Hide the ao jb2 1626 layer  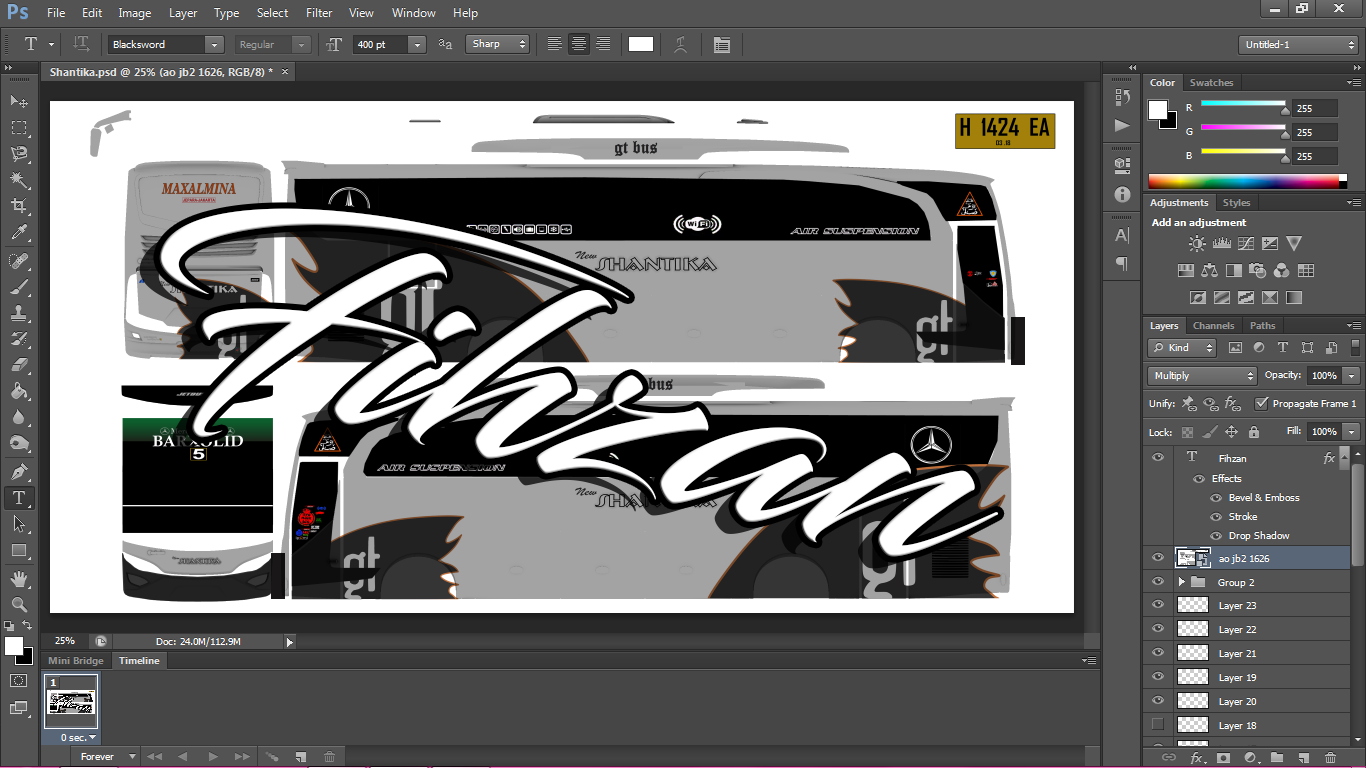tap(1158, 558)
